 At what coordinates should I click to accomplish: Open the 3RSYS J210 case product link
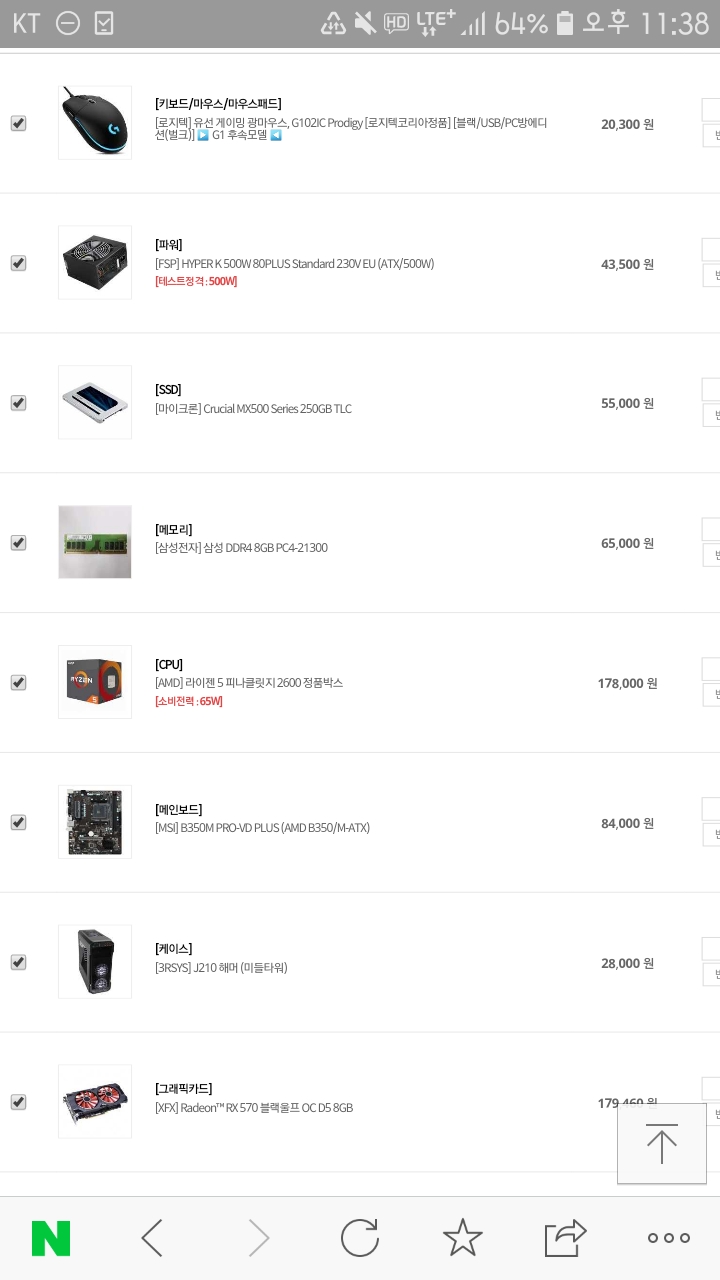[x=221, y=968]
